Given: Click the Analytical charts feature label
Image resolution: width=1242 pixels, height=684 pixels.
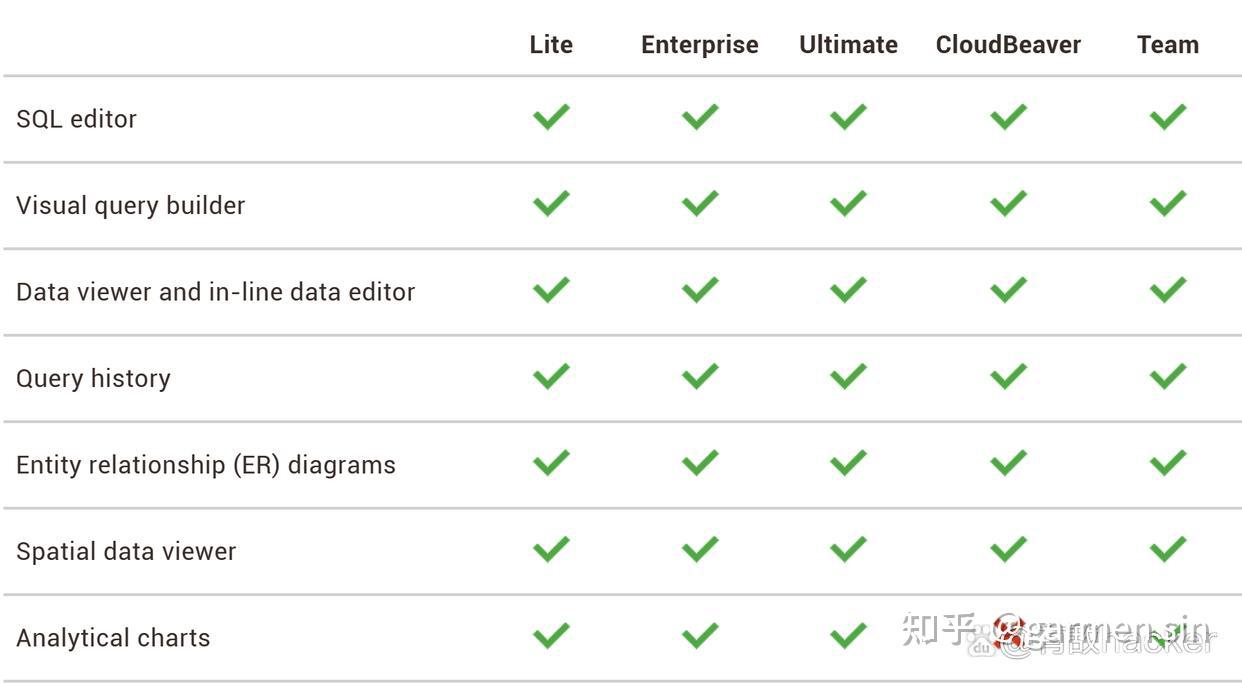Looking at the screenshot, I should [113, 638].
